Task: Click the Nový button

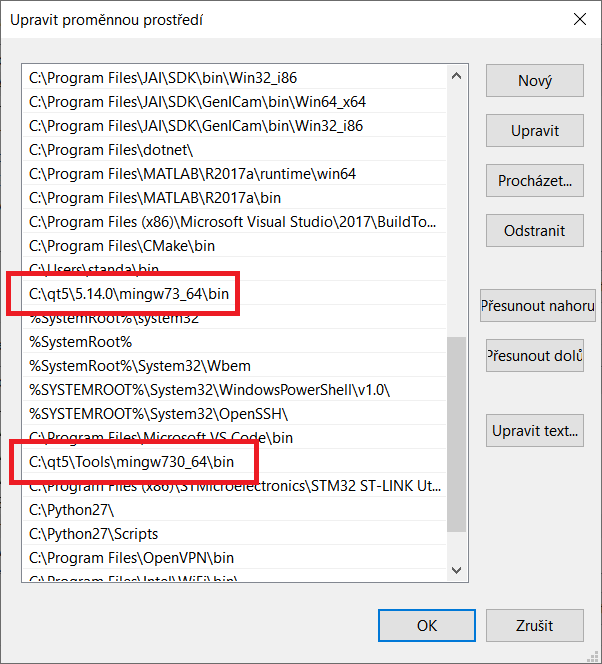Action: click(x=535, y=81)
